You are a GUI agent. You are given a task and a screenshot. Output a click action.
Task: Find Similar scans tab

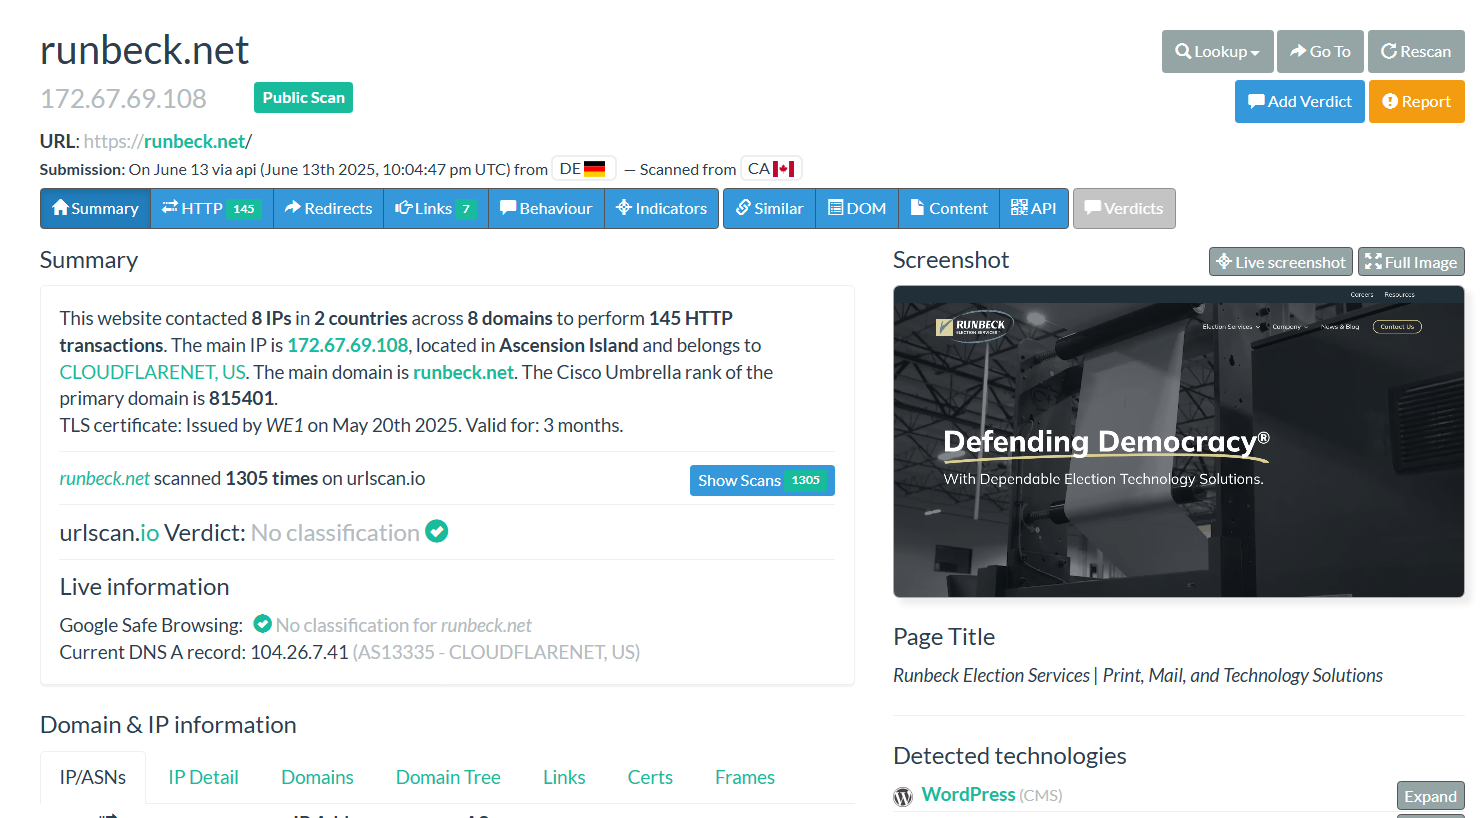tap(769, 208)
